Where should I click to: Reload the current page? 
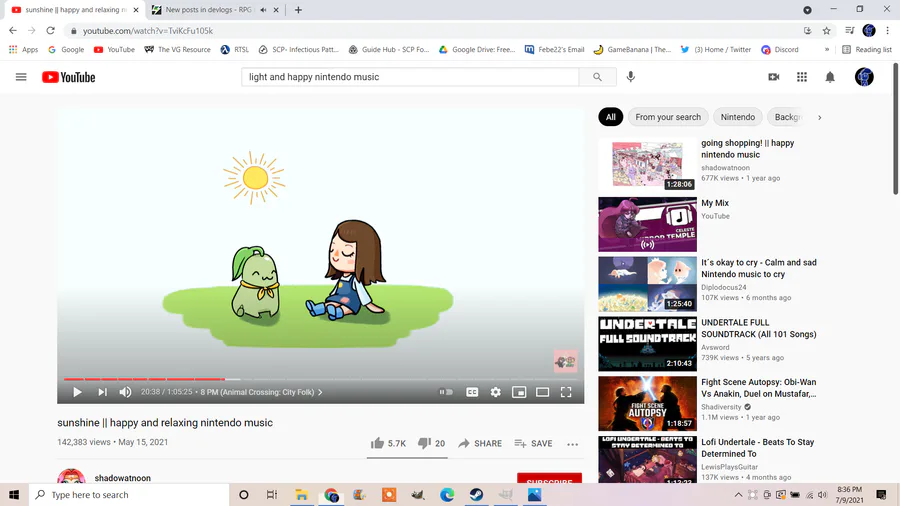pos(51,31)
